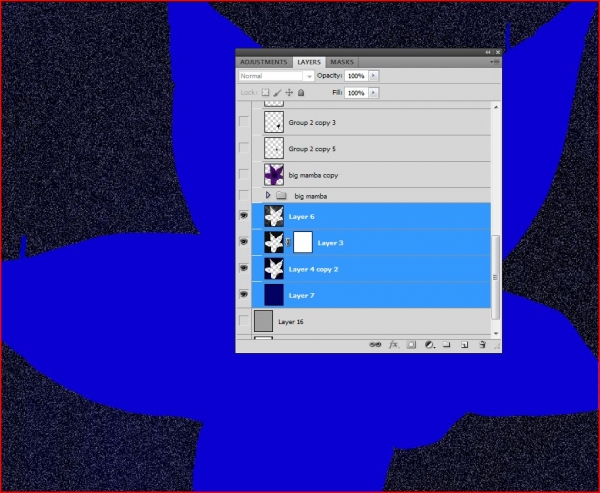The image size is (600, 493).
Task: Open the layers panel options menu
Action: tap(496, 62)
